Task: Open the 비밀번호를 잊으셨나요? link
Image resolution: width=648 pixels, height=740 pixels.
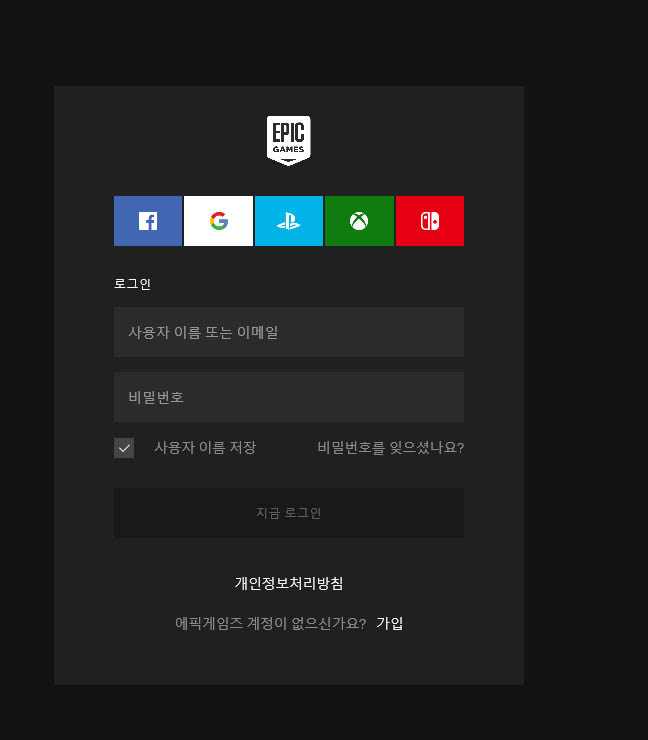Action: click(x=391, y=447)
